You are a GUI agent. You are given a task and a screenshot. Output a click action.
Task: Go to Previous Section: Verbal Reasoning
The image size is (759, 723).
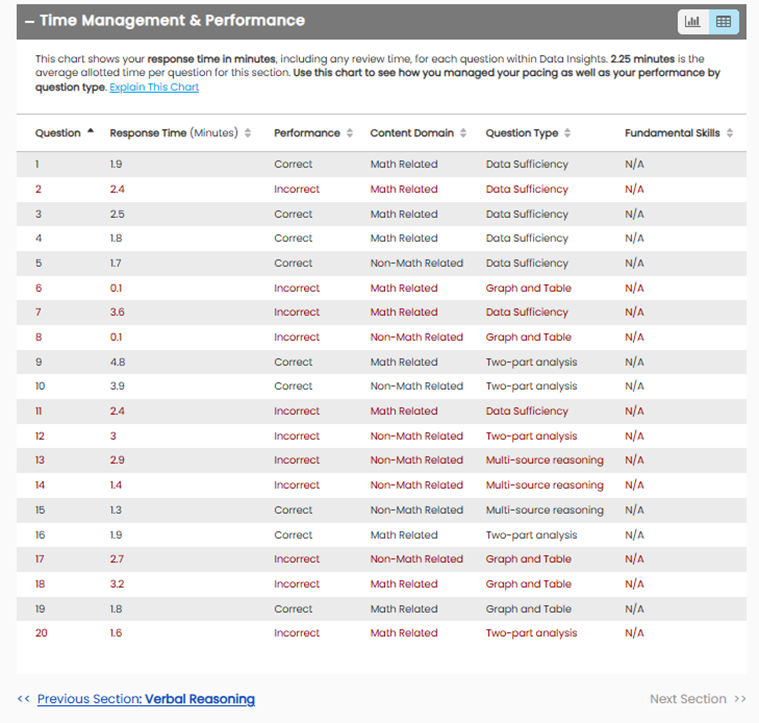[145, 699]
